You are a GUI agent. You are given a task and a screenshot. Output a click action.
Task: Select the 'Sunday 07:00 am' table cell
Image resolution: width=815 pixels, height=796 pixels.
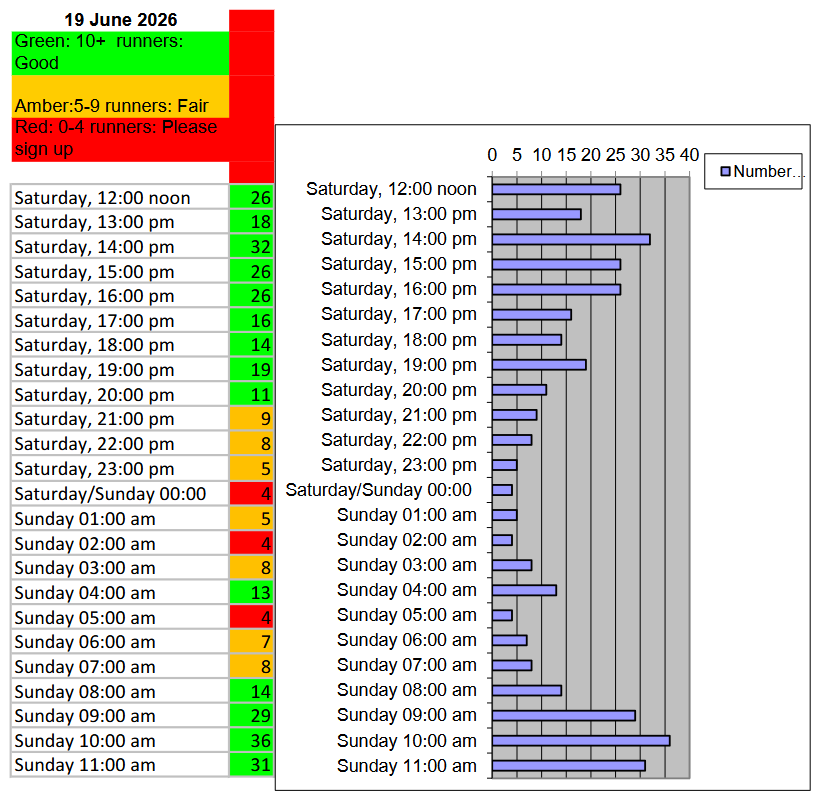pyautogui.click(x=120, y=667)
